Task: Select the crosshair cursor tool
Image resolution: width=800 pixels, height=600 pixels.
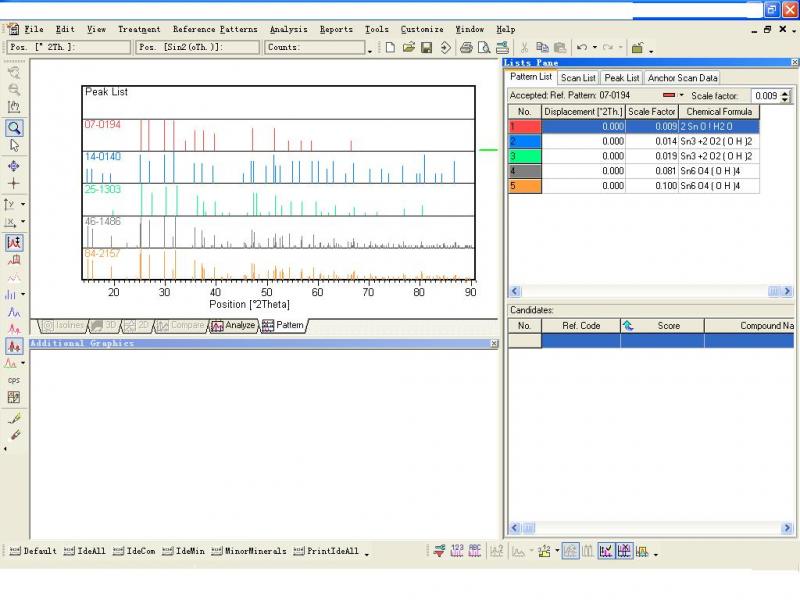Action: point(14,184)
